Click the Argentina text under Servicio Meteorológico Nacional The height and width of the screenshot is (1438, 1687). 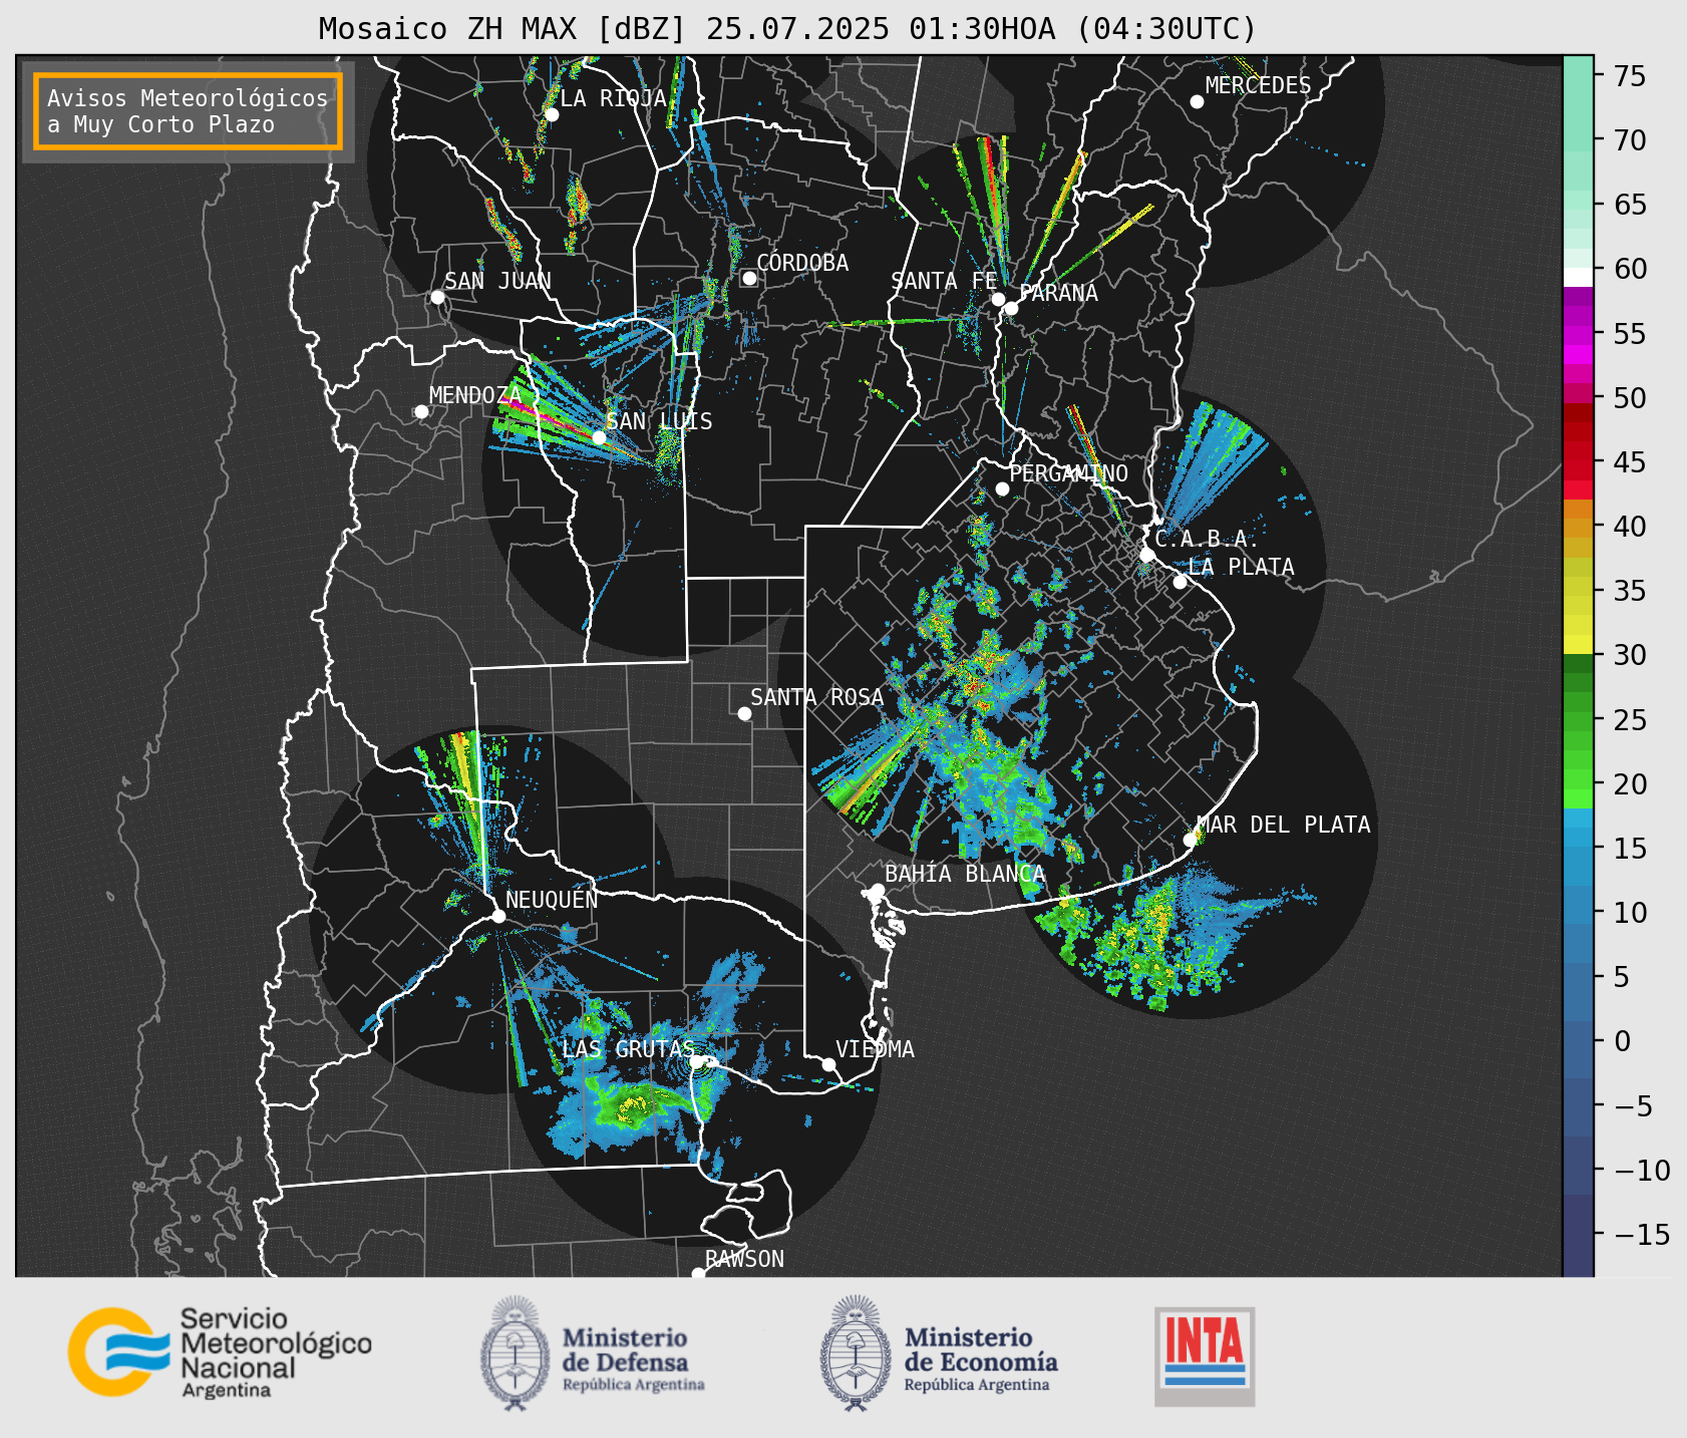(226, 1391)
